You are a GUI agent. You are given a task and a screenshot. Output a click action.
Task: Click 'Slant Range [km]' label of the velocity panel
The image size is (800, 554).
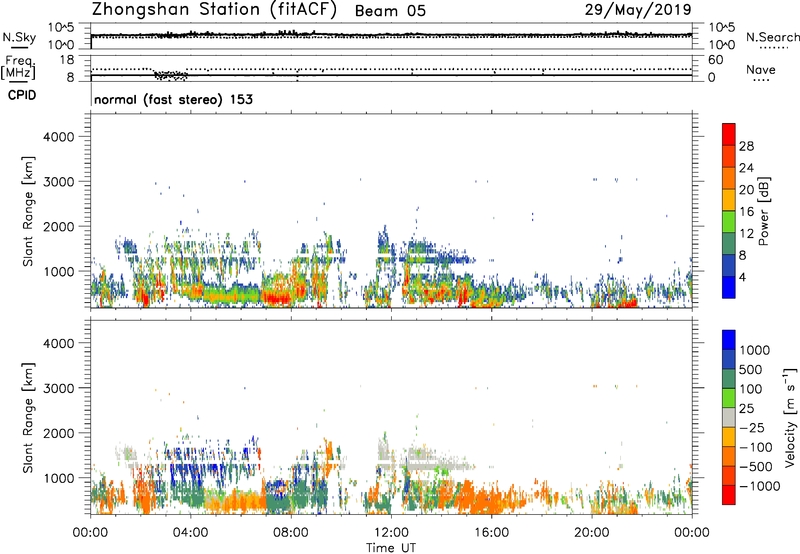[28, 417]
